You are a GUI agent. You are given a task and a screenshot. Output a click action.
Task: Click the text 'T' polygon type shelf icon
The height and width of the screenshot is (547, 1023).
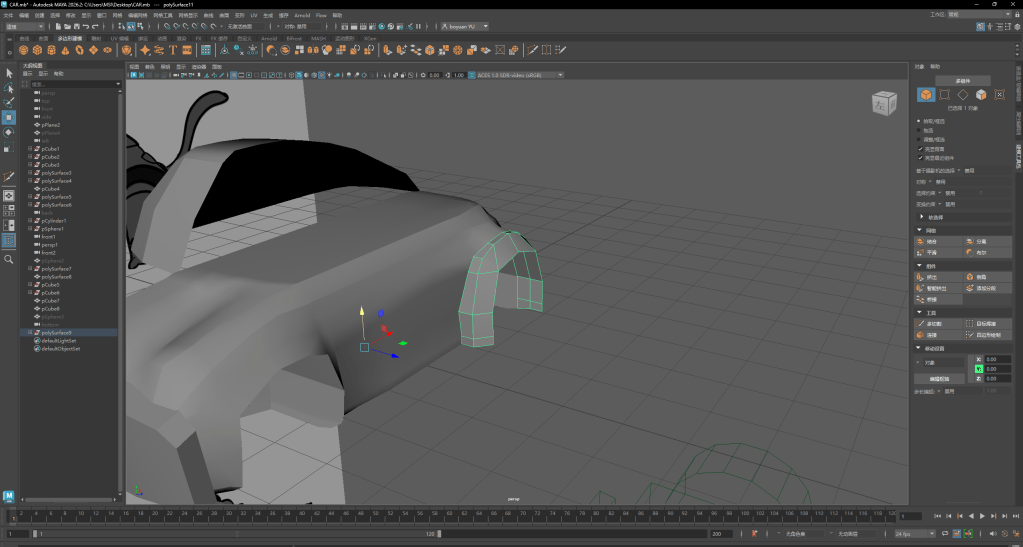[x=173, y=49]
